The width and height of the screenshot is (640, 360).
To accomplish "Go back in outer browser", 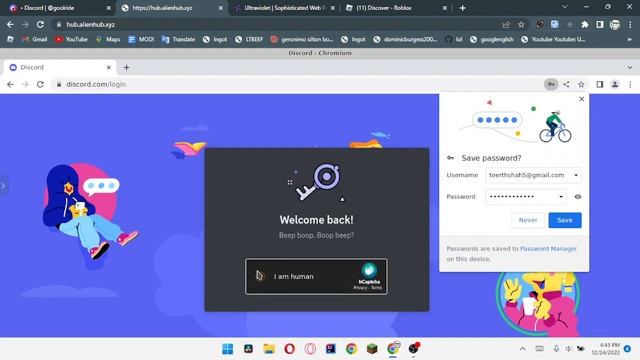I will click(x=10, y=24).
